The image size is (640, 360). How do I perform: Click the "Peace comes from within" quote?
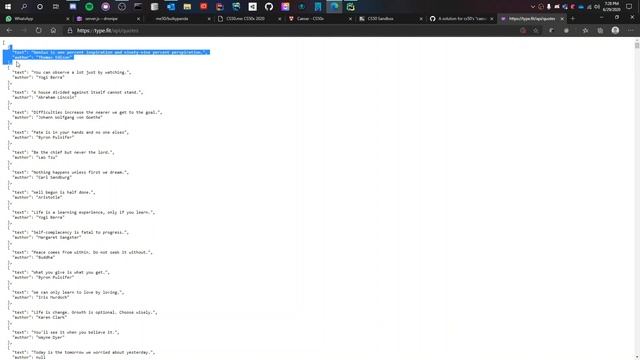(x=82, y=252)
